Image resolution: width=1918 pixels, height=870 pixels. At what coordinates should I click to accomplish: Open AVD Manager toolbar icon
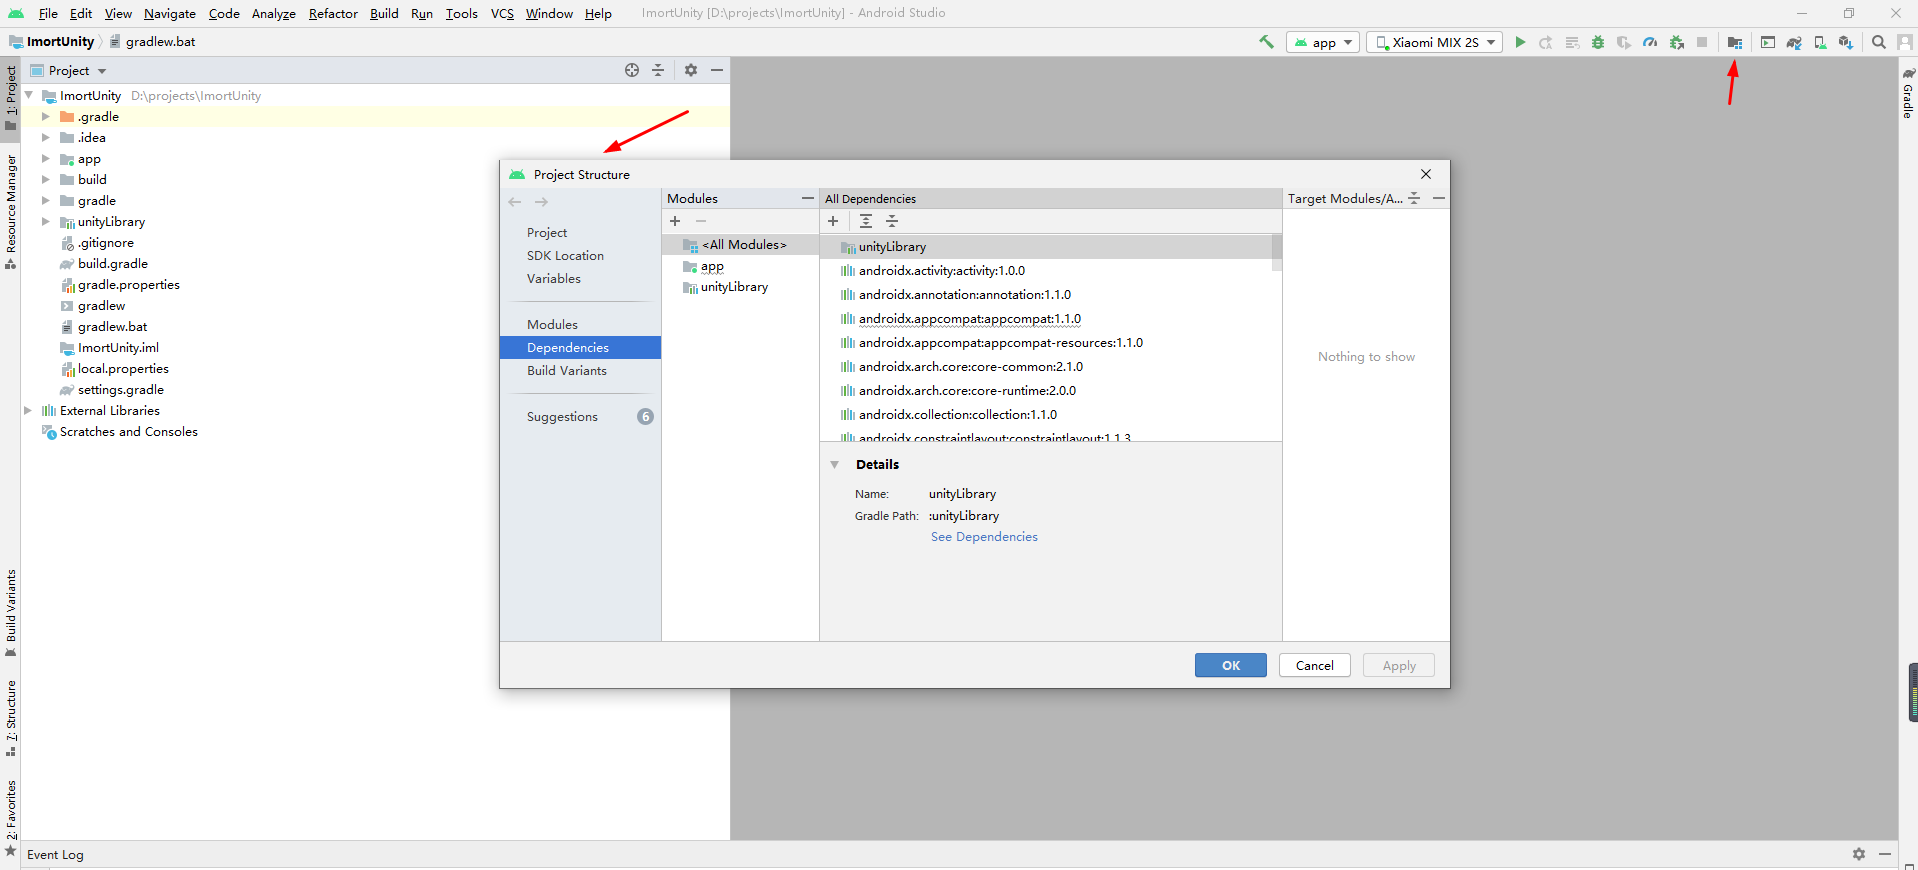[x=1820, y=42]
